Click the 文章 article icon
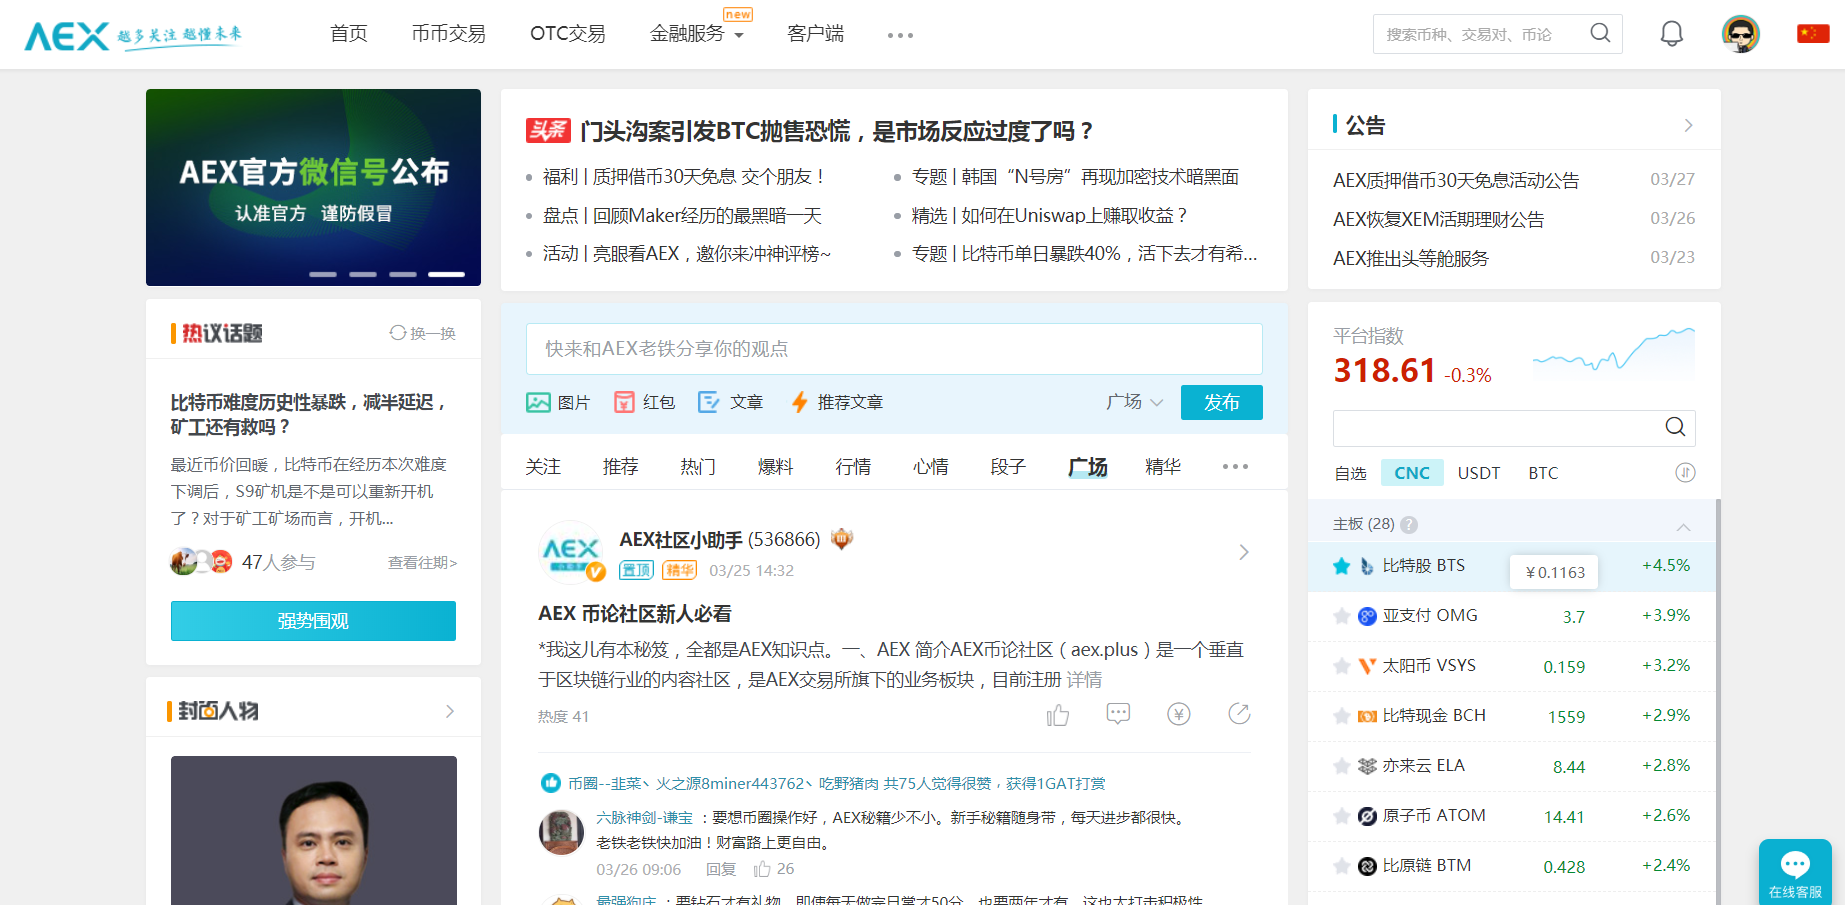1845x905 pixels. pyautogui.click(x=709, y=402)
